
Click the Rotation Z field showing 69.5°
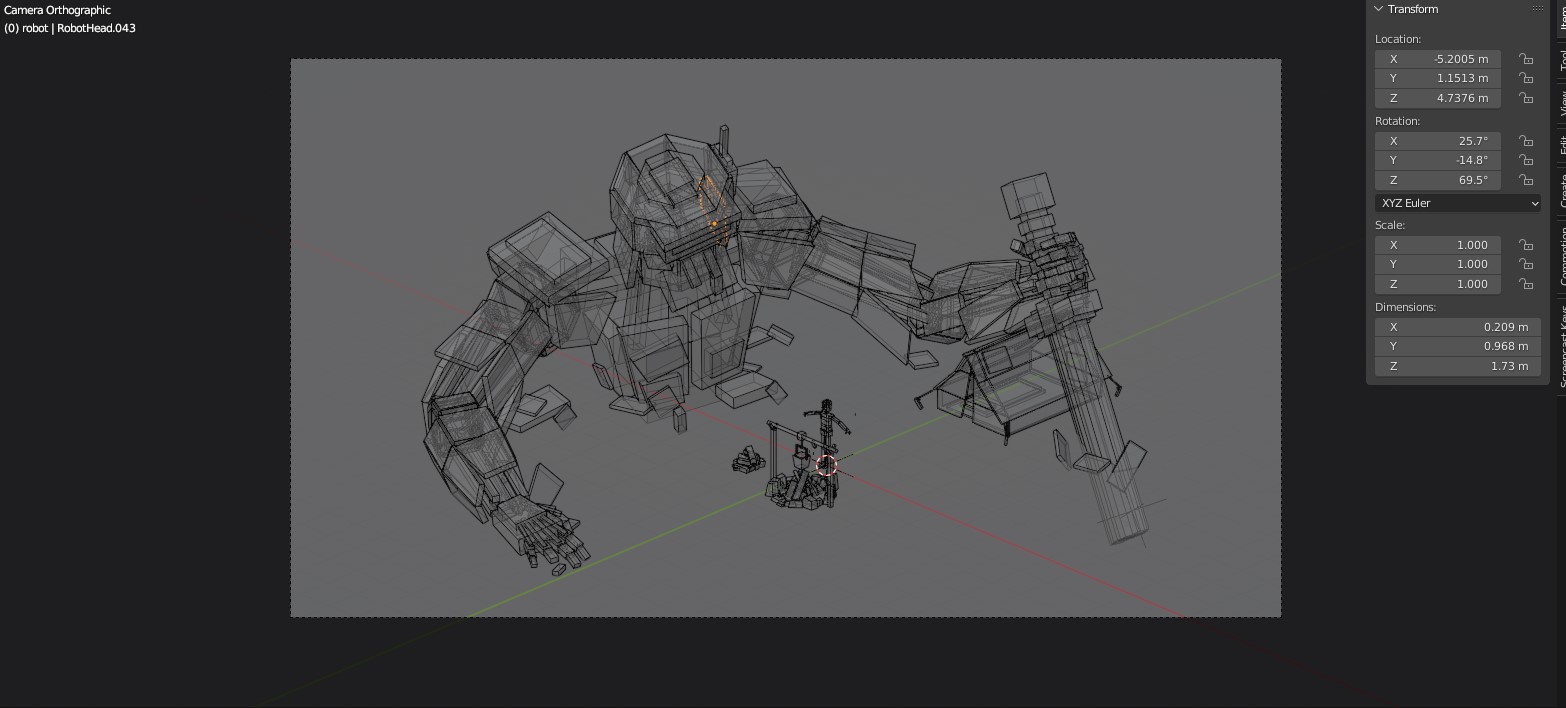(x=1437, y=180)
